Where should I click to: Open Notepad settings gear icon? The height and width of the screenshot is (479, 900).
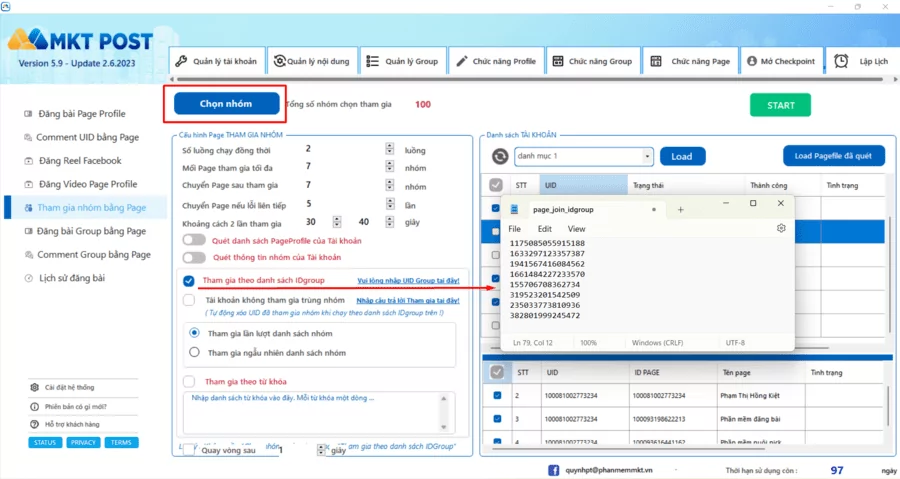pyautogui.click(x=781, y=228)
